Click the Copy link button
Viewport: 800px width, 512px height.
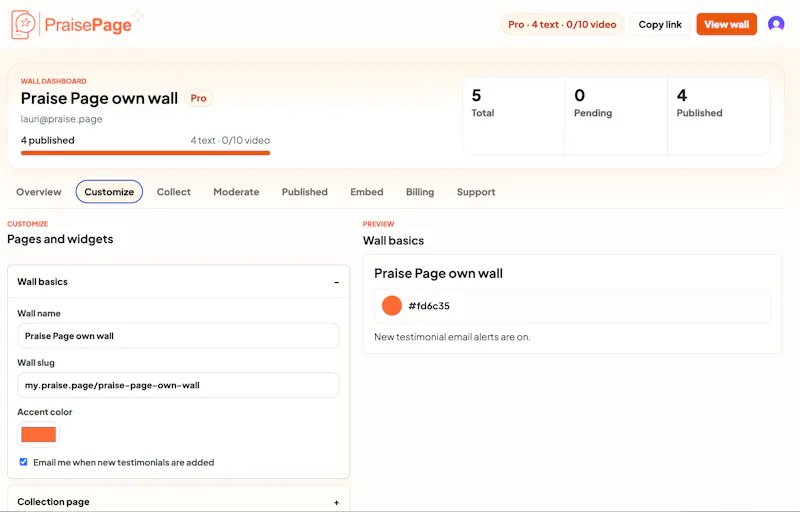coord(660,24)
